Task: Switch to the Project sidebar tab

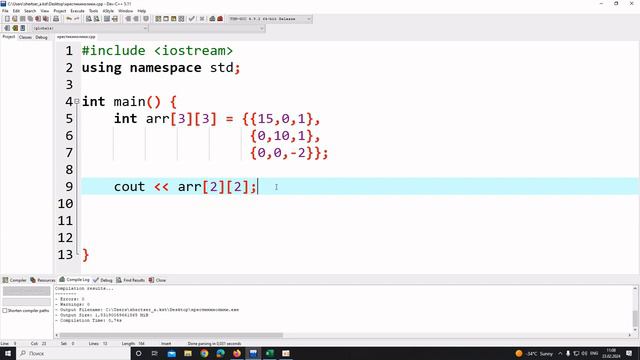Action: click(x=9, y=37)
